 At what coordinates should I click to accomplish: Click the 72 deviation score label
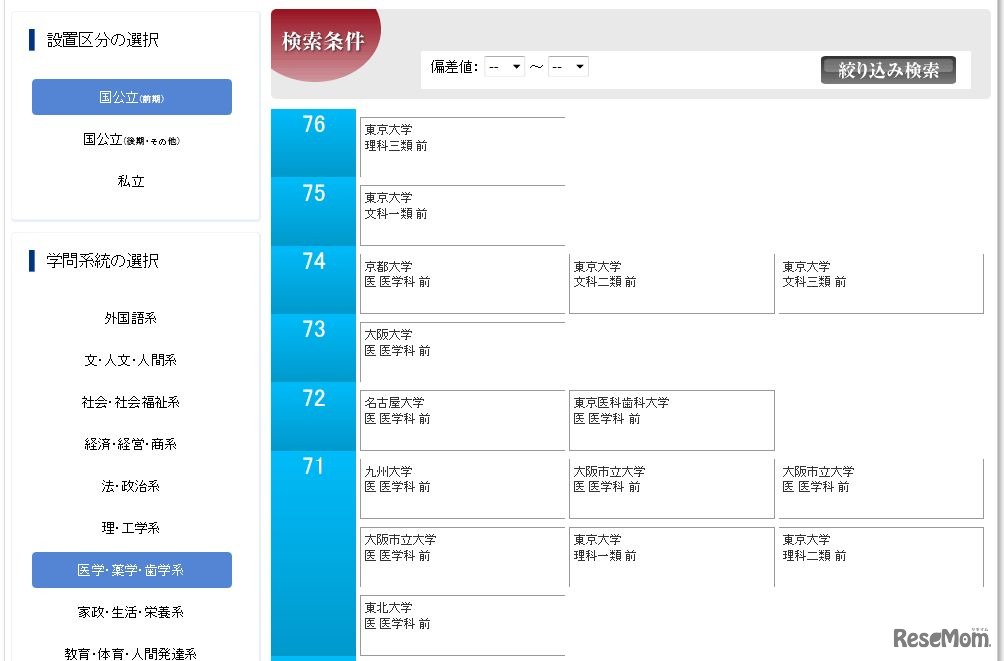pos(314,398)
